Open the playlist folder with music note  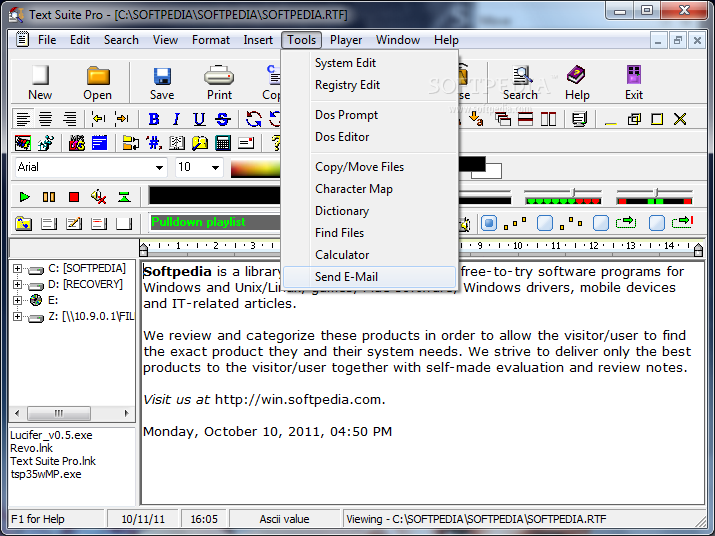coord(24,224)
